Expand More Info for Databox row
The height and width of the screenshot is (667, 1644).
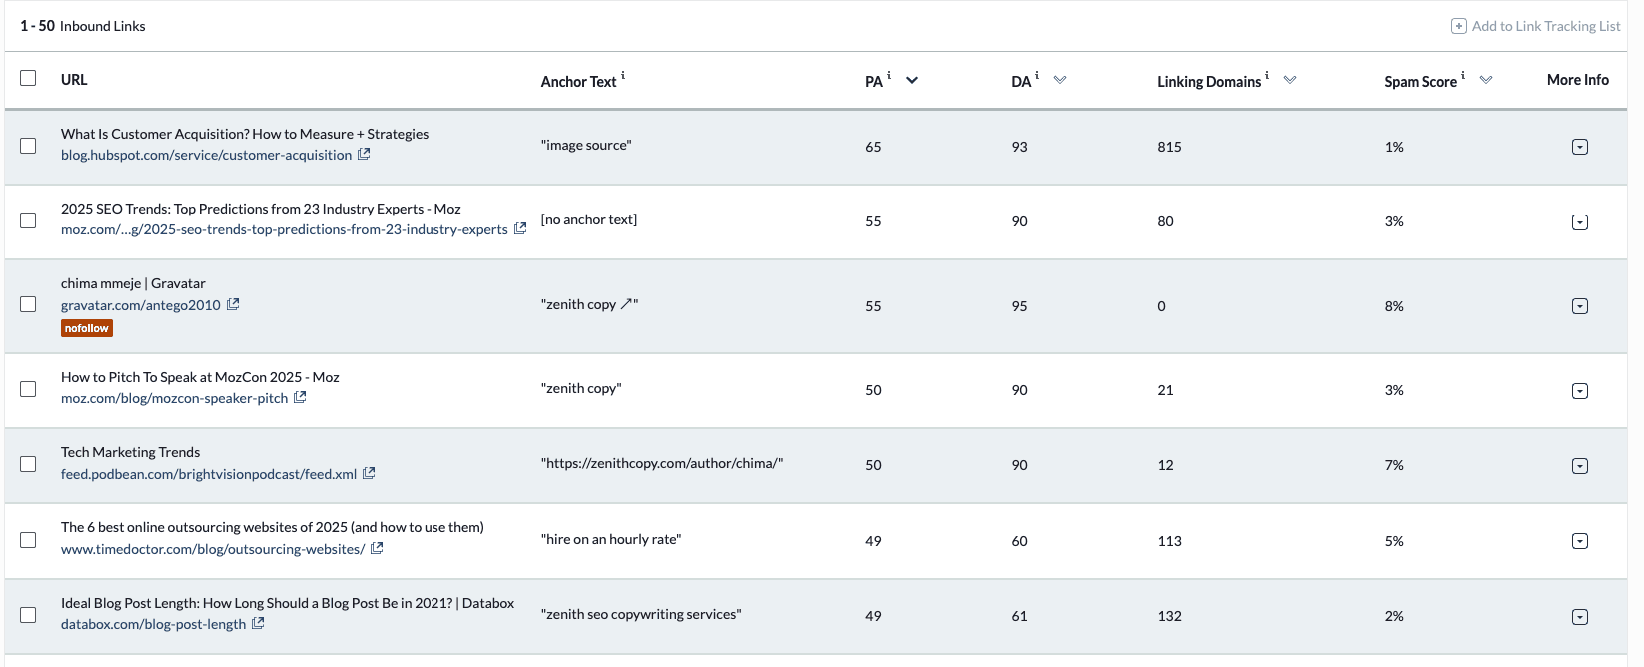click(x=1580, y=617)
